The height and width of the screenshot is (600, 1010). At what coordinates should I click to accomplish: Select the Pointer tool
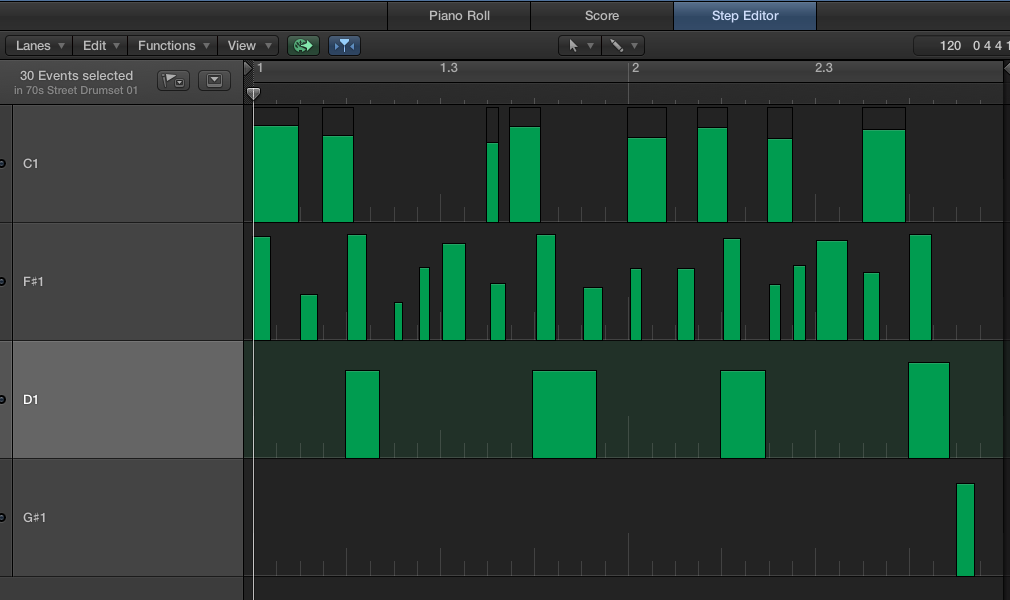point(579,46)
